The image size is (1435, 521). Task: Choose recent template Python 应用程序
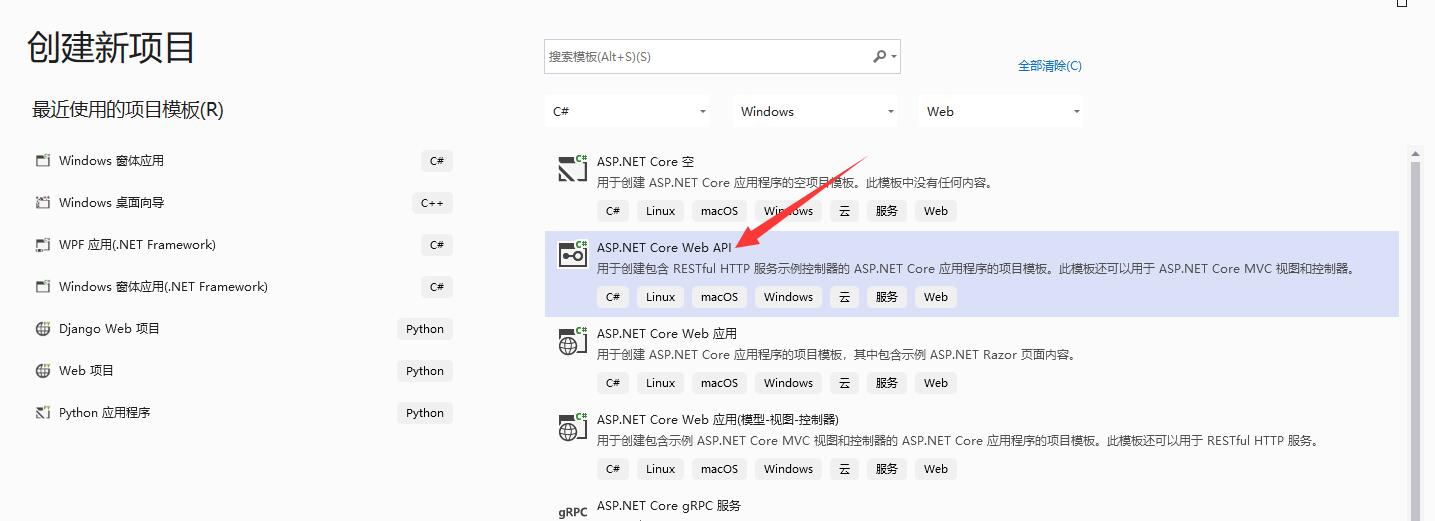pos(243,413)
